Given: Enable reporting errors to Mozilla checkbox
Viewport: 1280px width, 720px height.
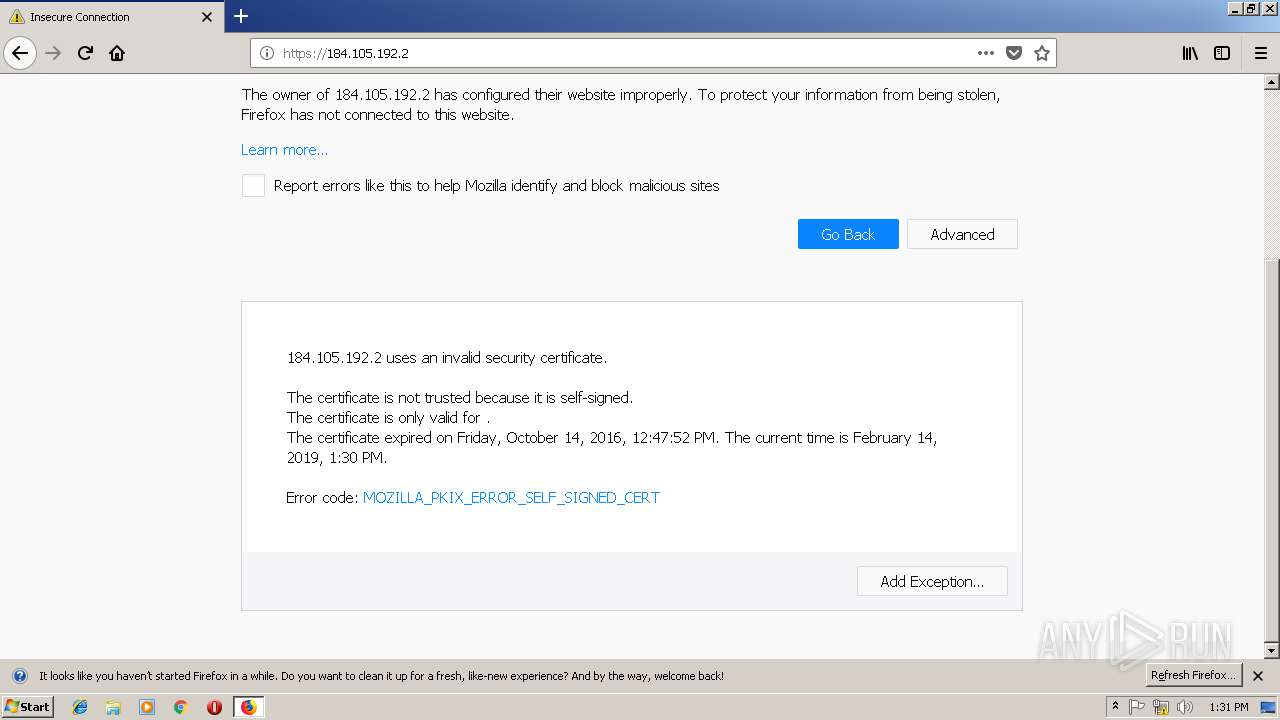Looking at the screenshot, I should point(253,185).
